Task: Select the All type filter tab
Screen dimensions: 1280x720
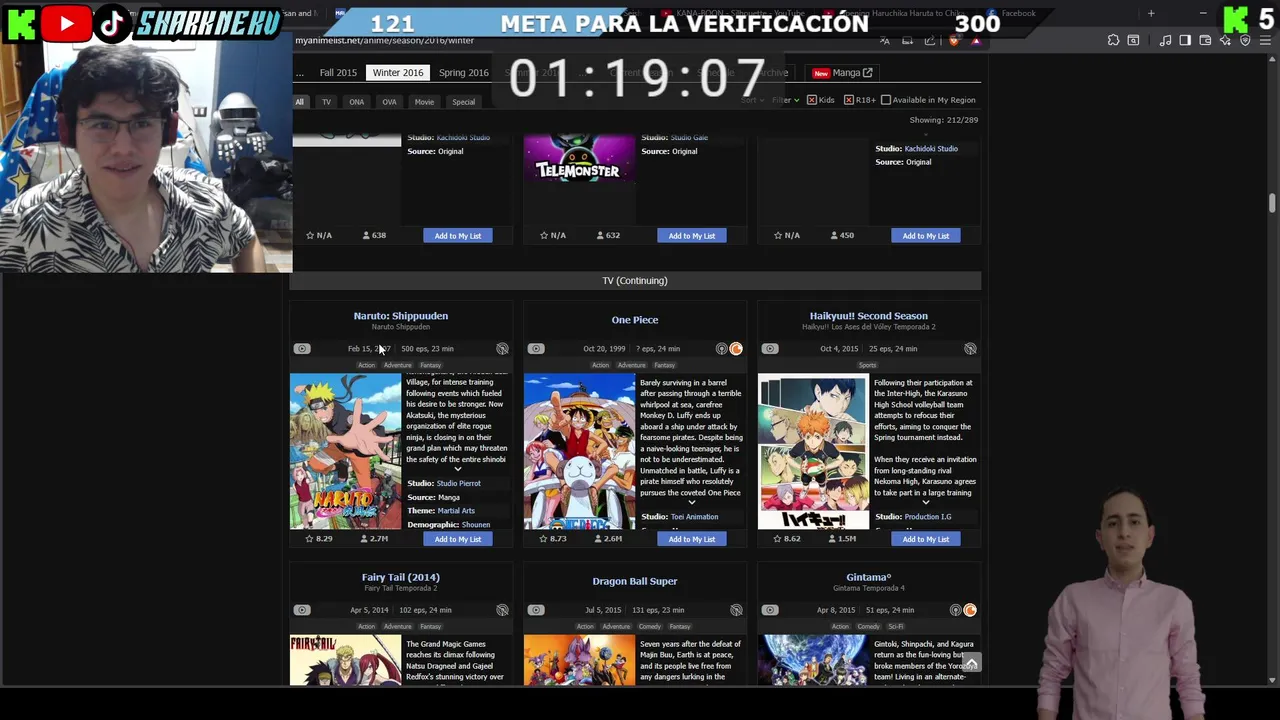Action: 299,102
